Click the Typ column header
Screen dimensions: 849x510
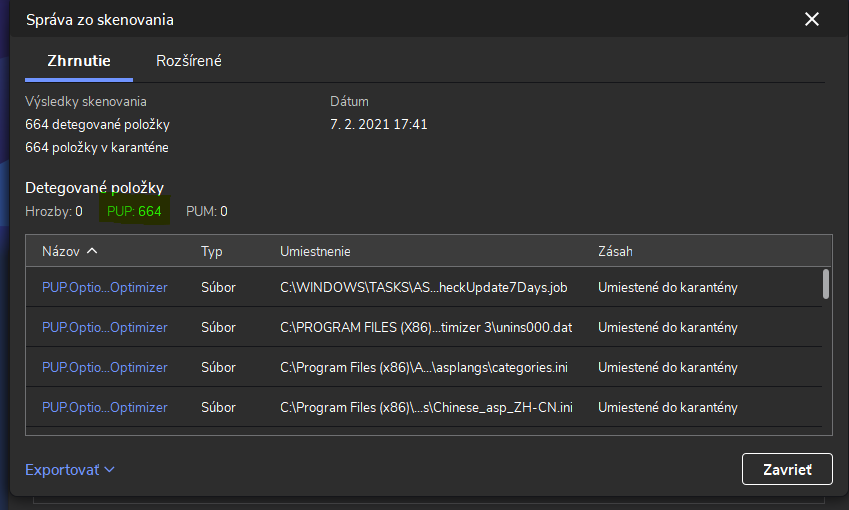tap(212, 252)
